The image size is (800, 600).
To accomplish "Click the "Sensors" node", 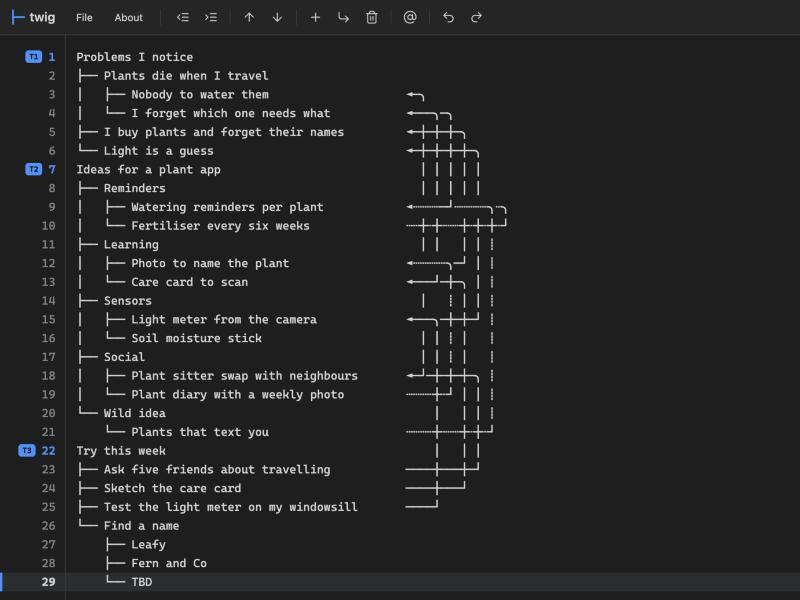I will (128, 301).
